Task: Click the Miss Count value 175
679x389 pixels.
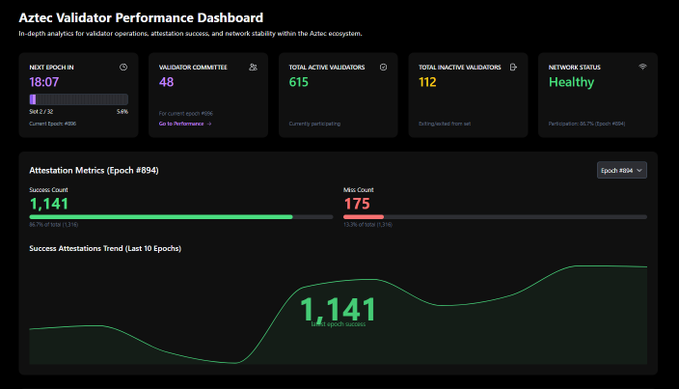Action: 357,204
